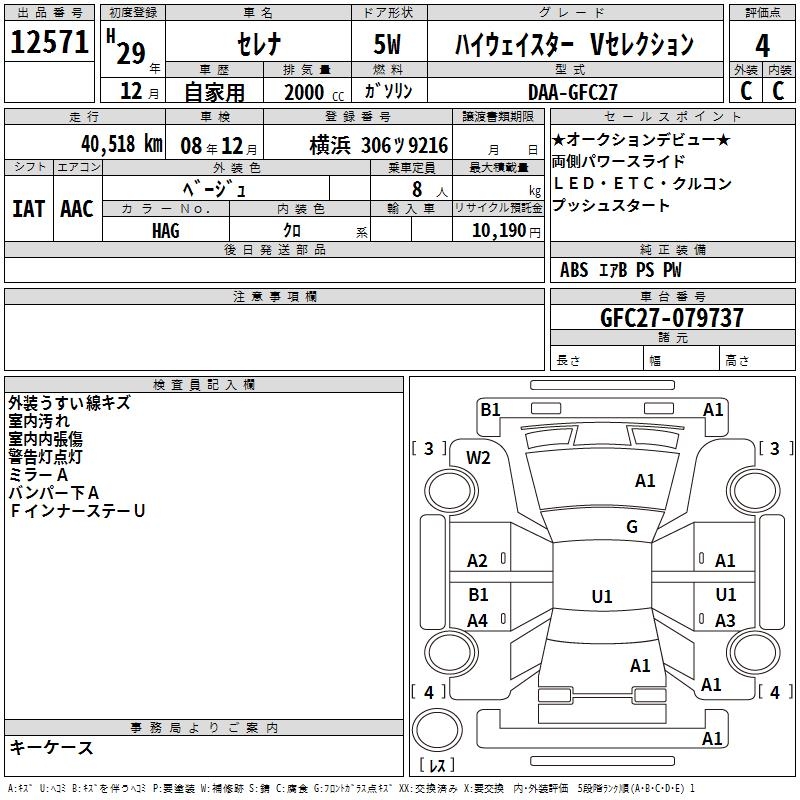800x800 pixels.
Task: Select the A4 damage mark on the diagram
Action: click(478, 621)
